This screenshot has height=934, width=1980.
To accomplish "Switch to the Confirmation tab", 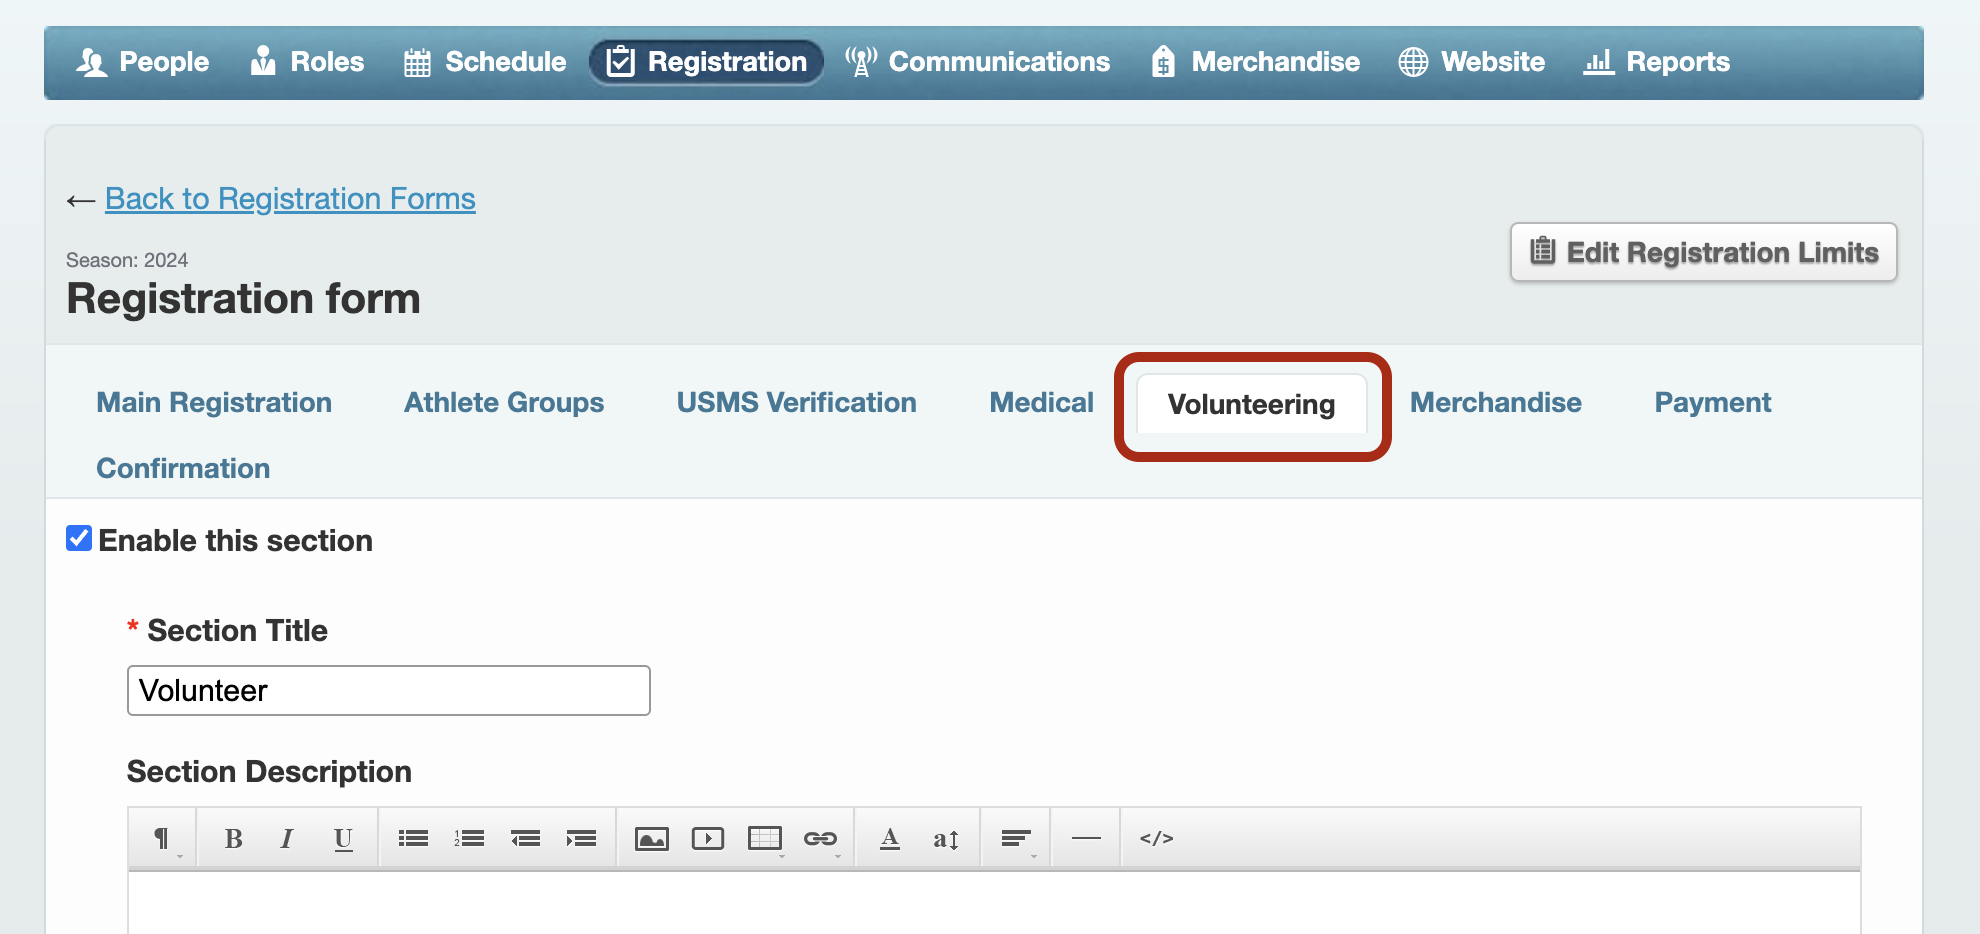I will [183, 468].
